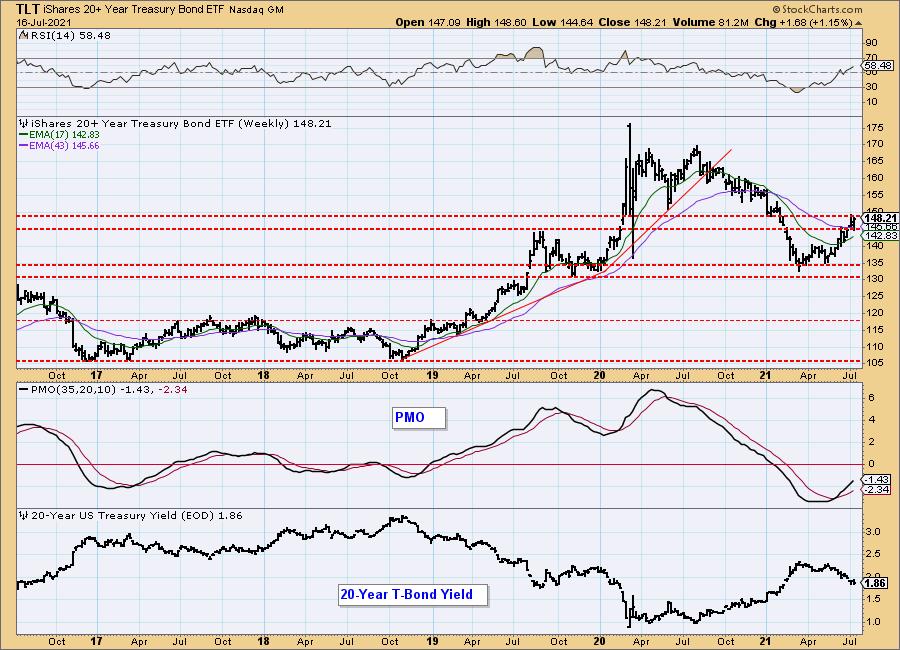900x650 pixels.
Task: Click the iShares ETF (Weekly) 148.21 legend text
Action: (181, 123)
